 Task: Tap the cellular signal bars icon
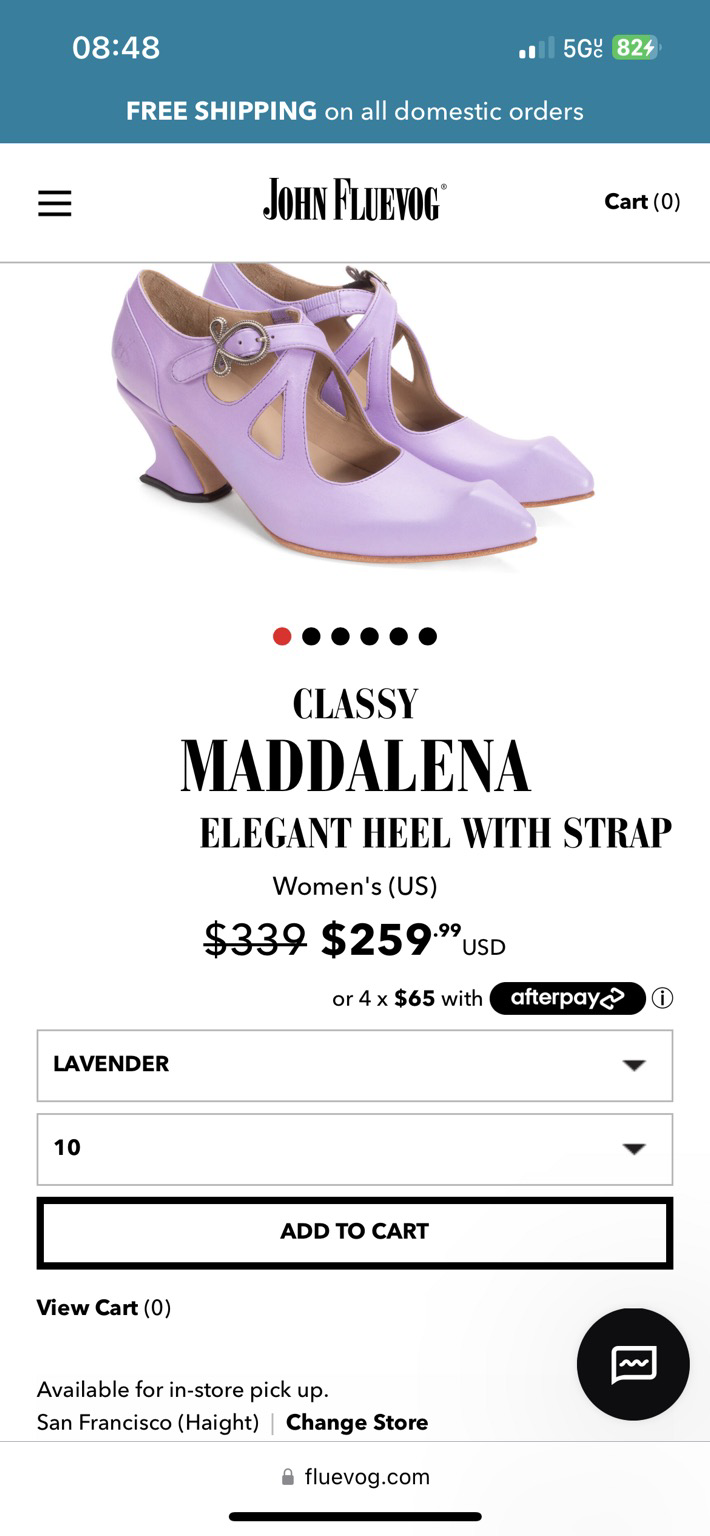536,48
